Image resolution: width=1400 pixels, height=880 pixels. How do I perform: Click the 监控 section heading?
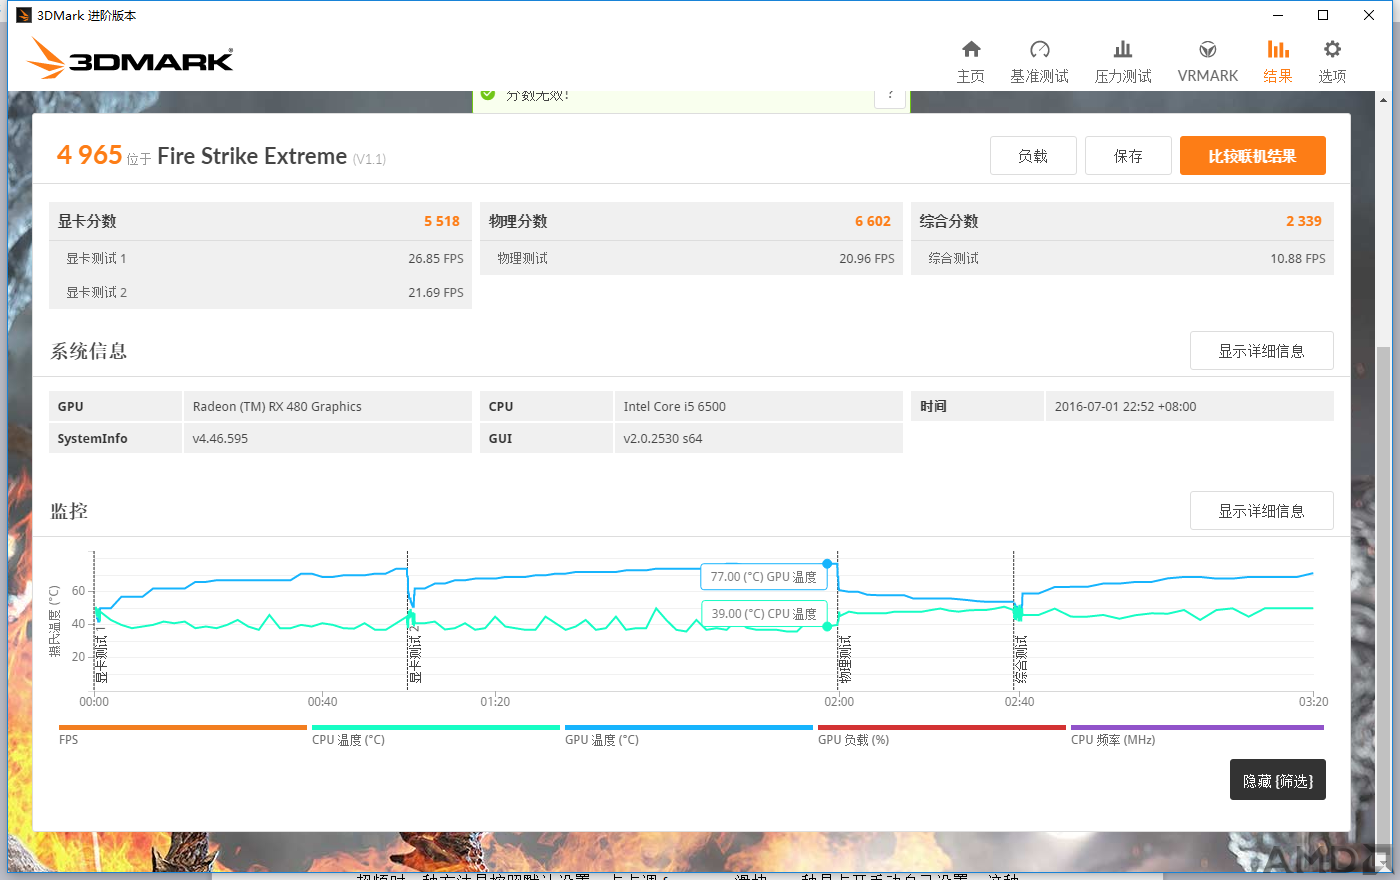click(69, 511)
